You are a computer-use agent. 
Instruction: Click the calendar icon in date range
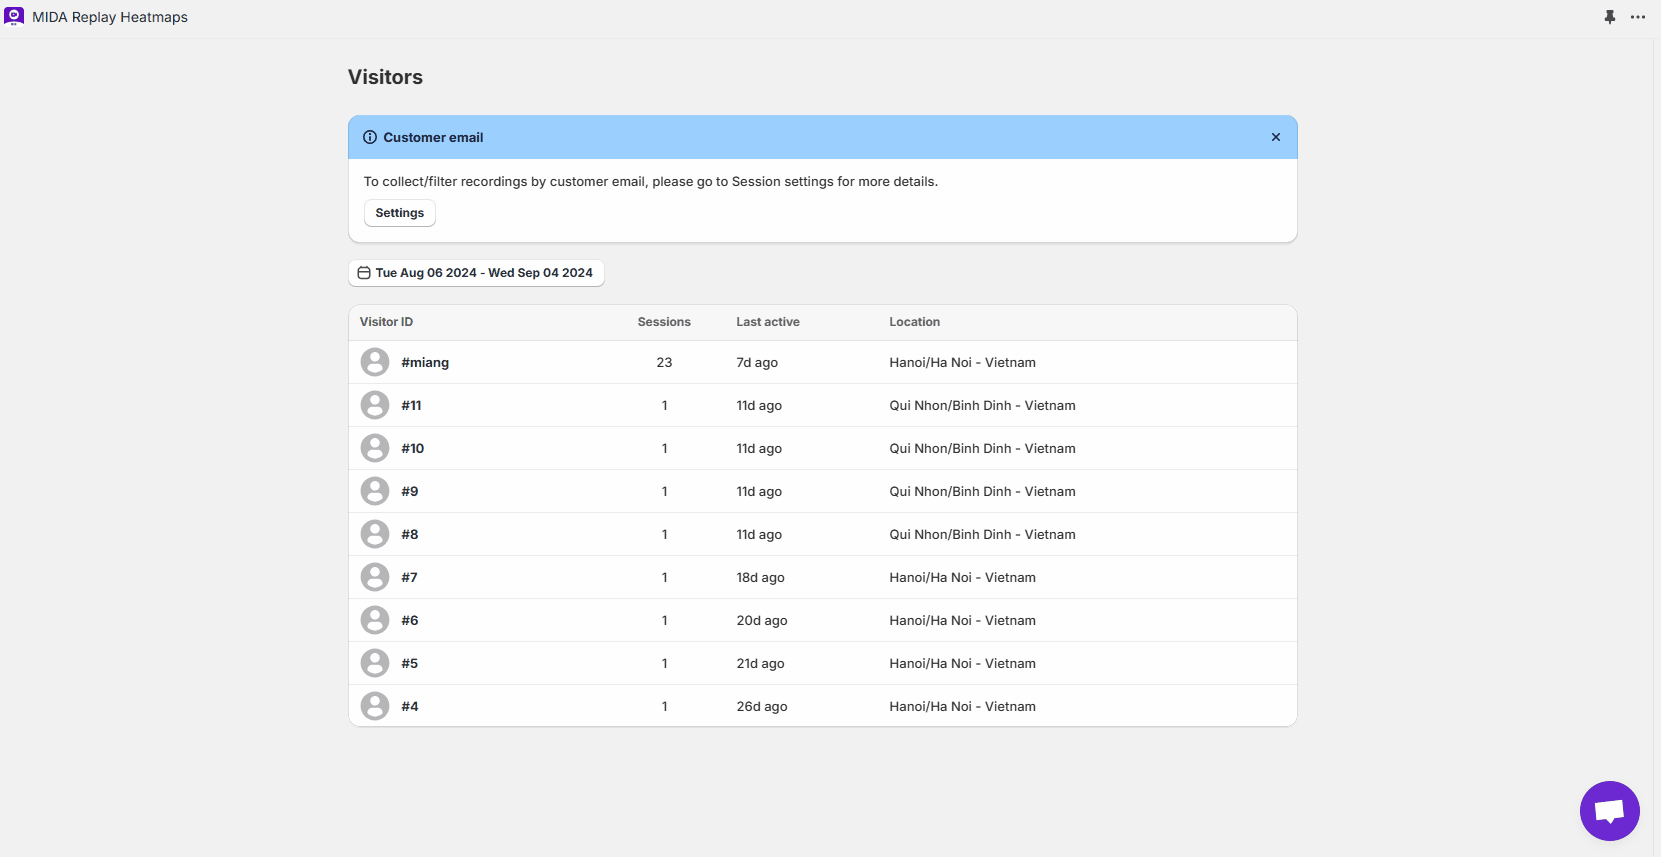coord(364,273)
